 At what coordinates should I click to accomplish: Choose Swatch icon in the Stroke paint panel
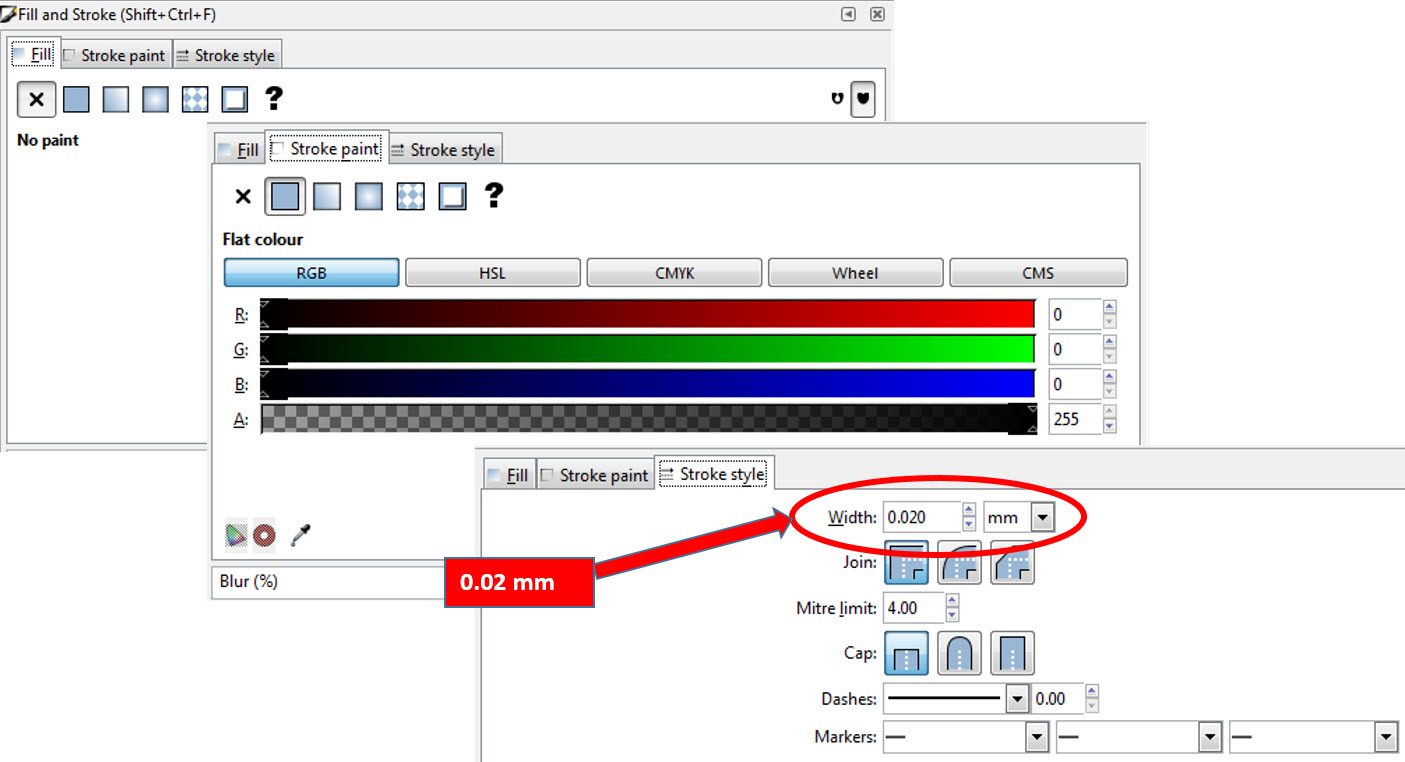[x=452, y=196]
